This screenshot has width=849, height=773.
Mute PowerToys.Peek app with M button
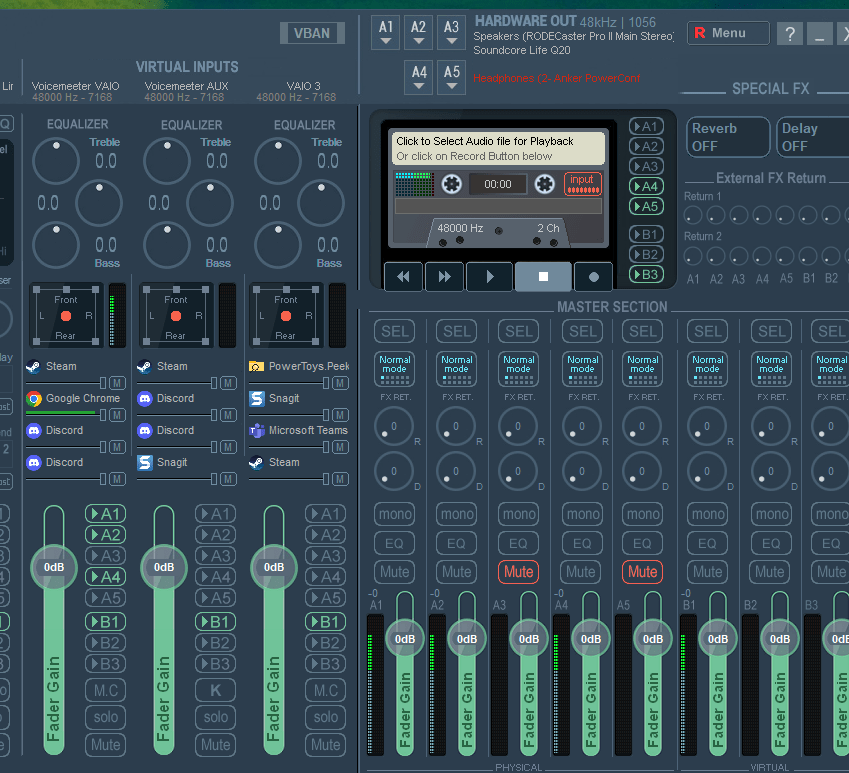click(340, 383)
